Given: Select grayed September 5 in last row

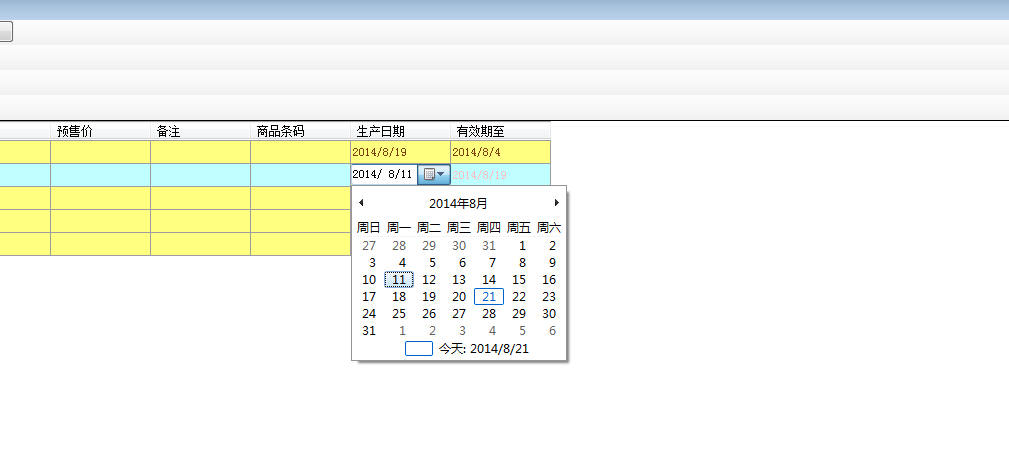Looking at the screenshot, I should click(x=522, y=331).
